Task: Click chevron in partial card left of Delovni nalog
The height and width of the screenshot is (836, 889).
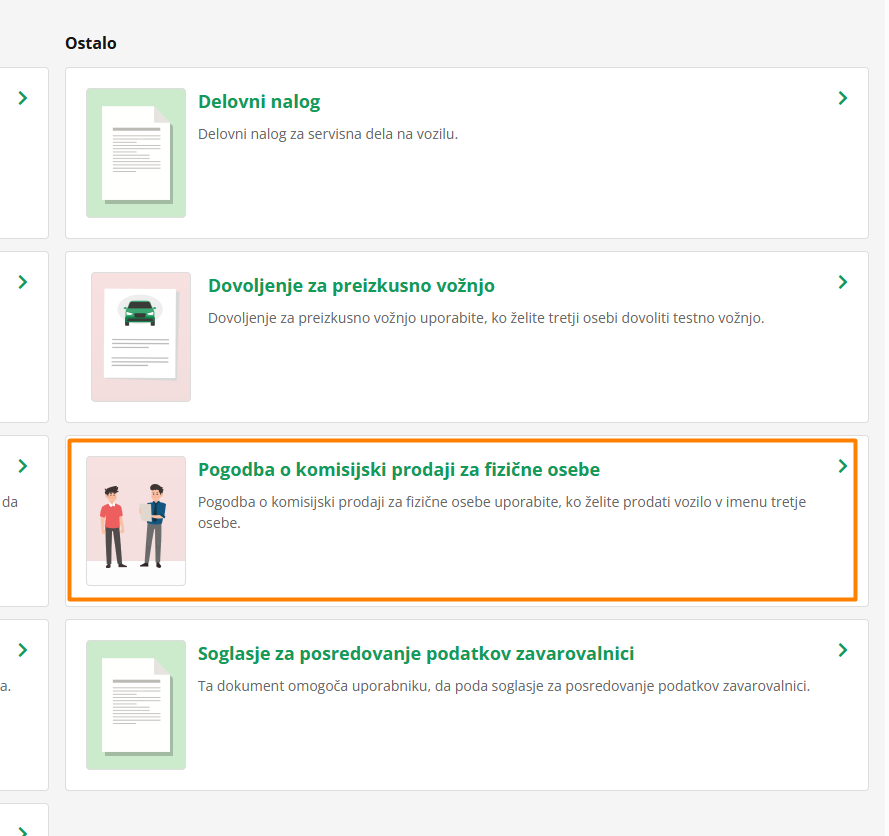Action: [23, 98]
